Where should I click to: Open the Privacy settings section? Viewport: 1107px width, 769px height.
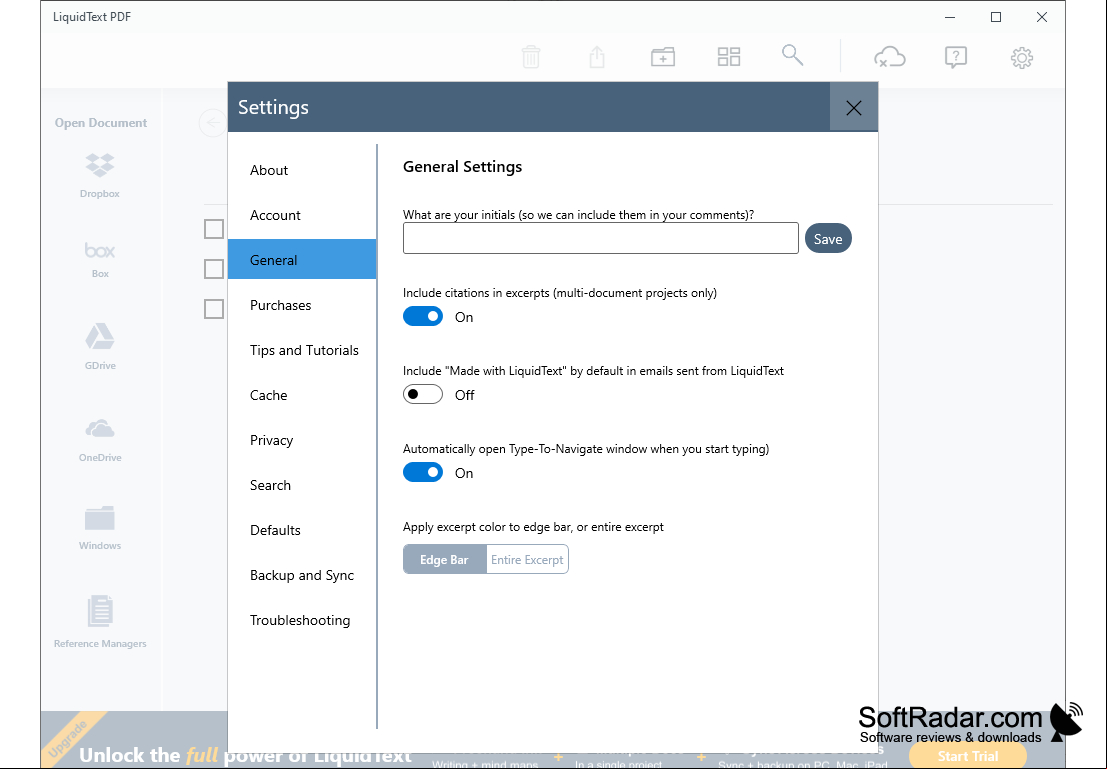pyautogui.click(x=302, y=441)
